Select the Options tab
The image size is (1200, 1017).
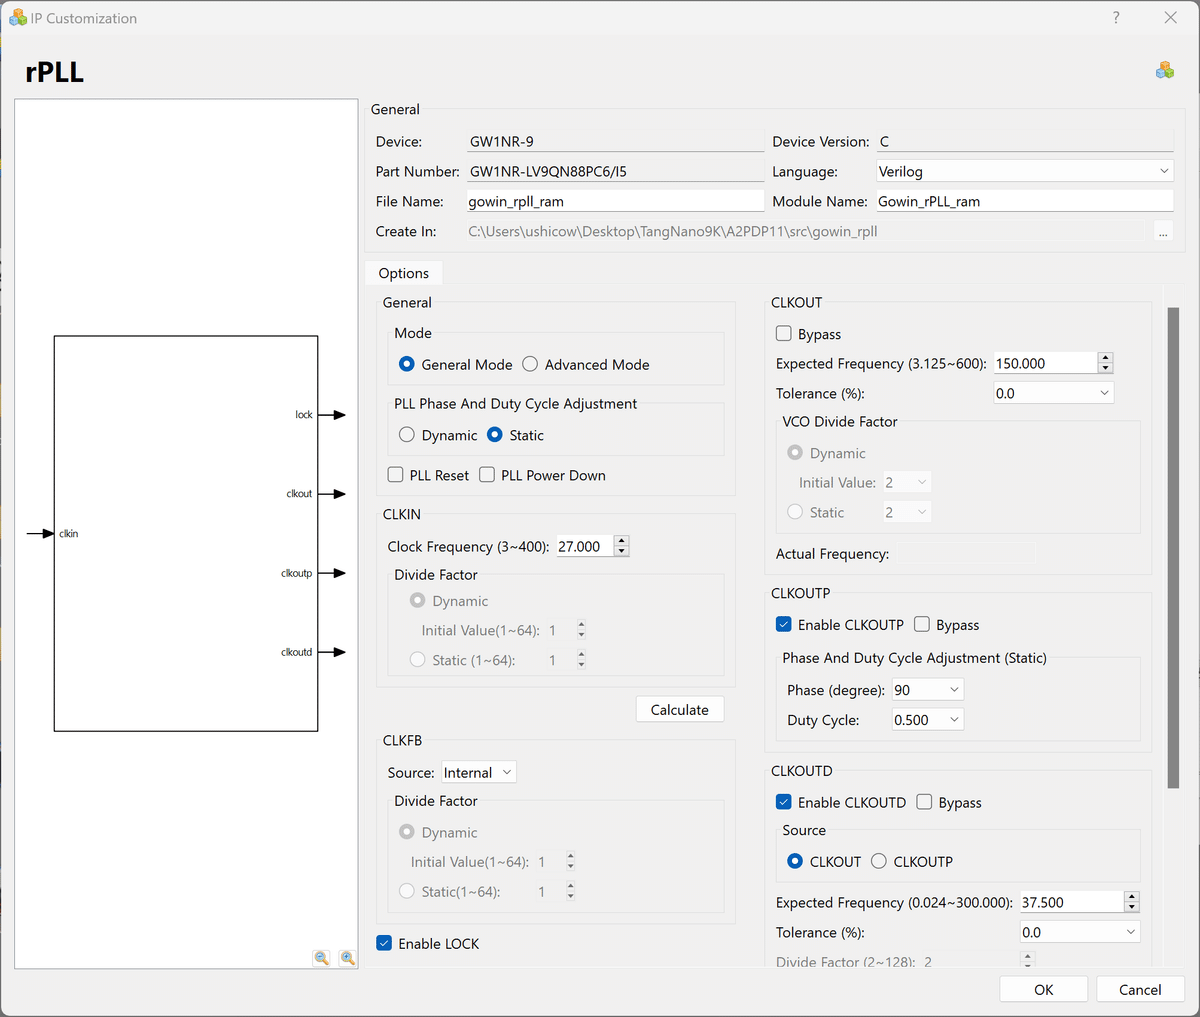click(404, 274)
